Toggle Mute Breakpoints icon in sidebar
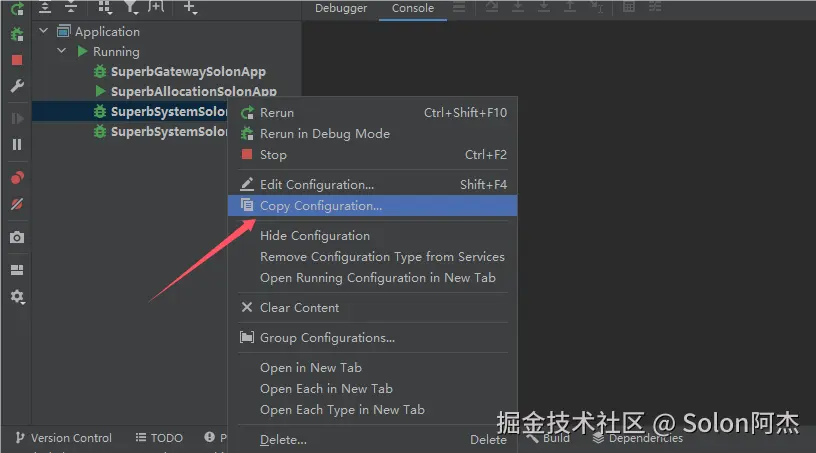Viewport: 816px width, 453px height. (x=17, y=204)
